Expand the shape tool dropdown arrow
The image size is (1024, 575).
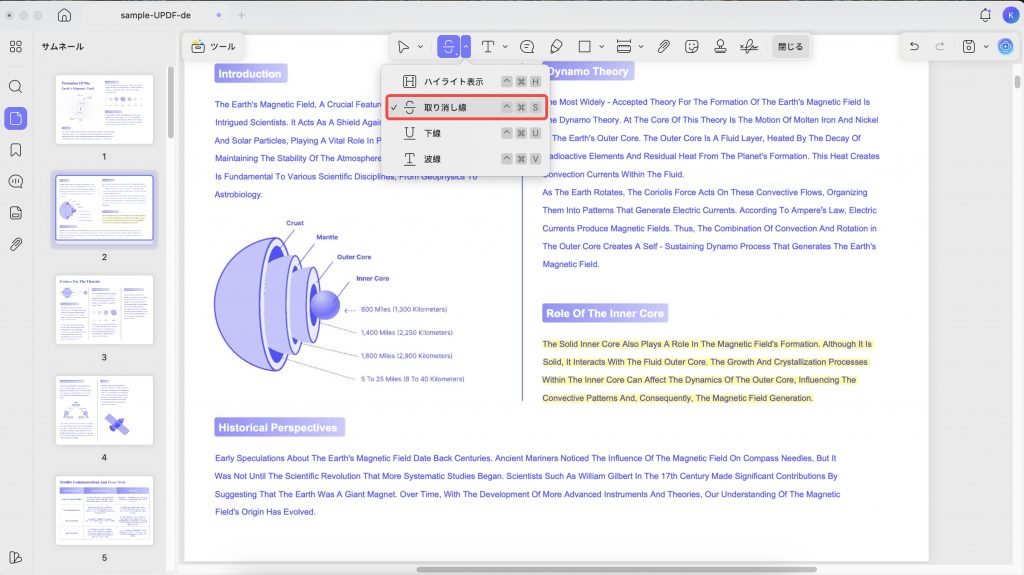(601, 46)
